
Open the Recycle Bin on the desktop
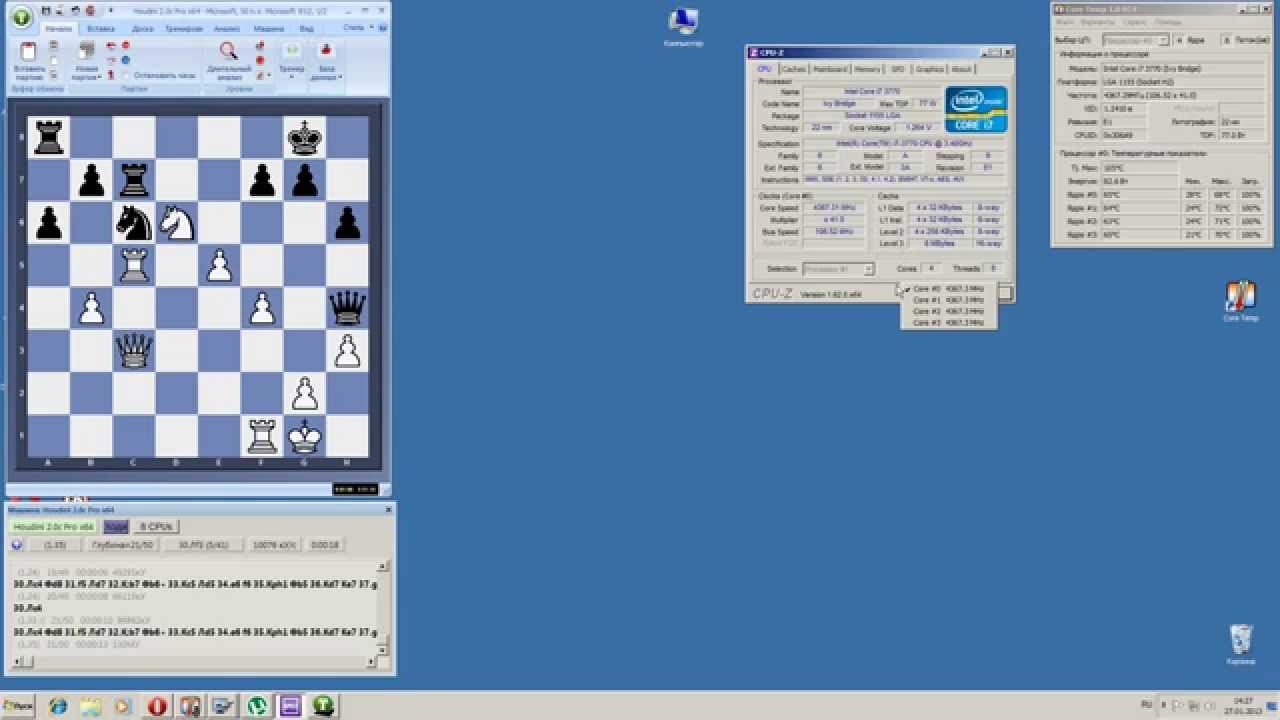[1240, 645]
